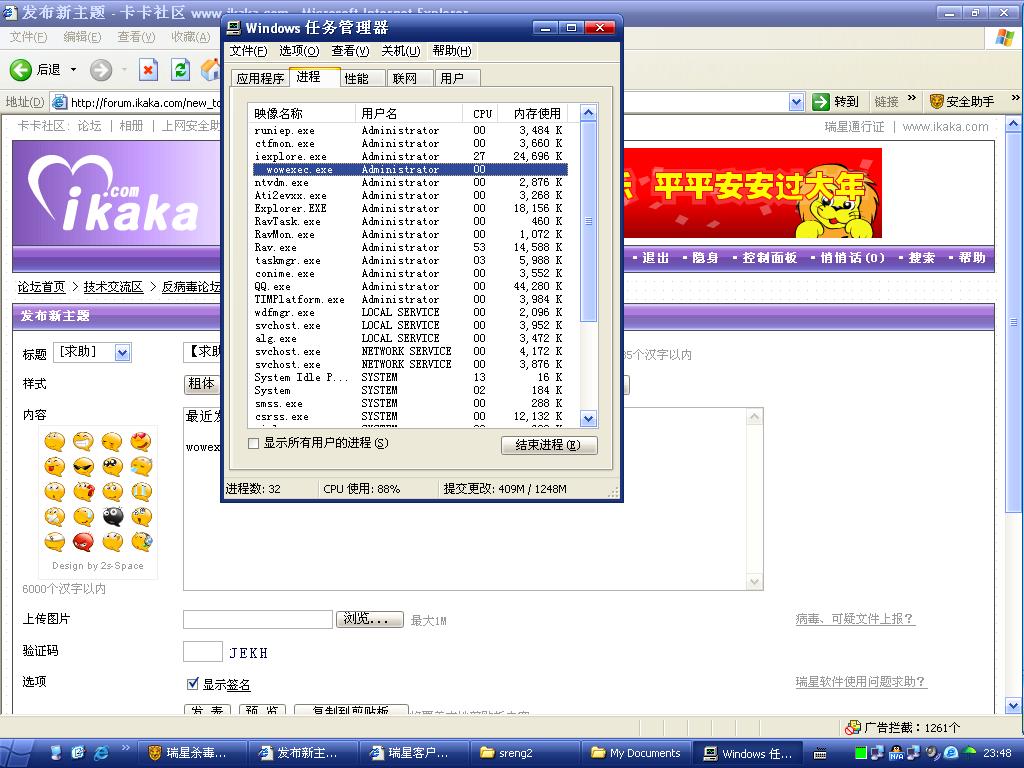
Task: Click the 广告拦截 status bar icon
Action: [x=853, y=727]
